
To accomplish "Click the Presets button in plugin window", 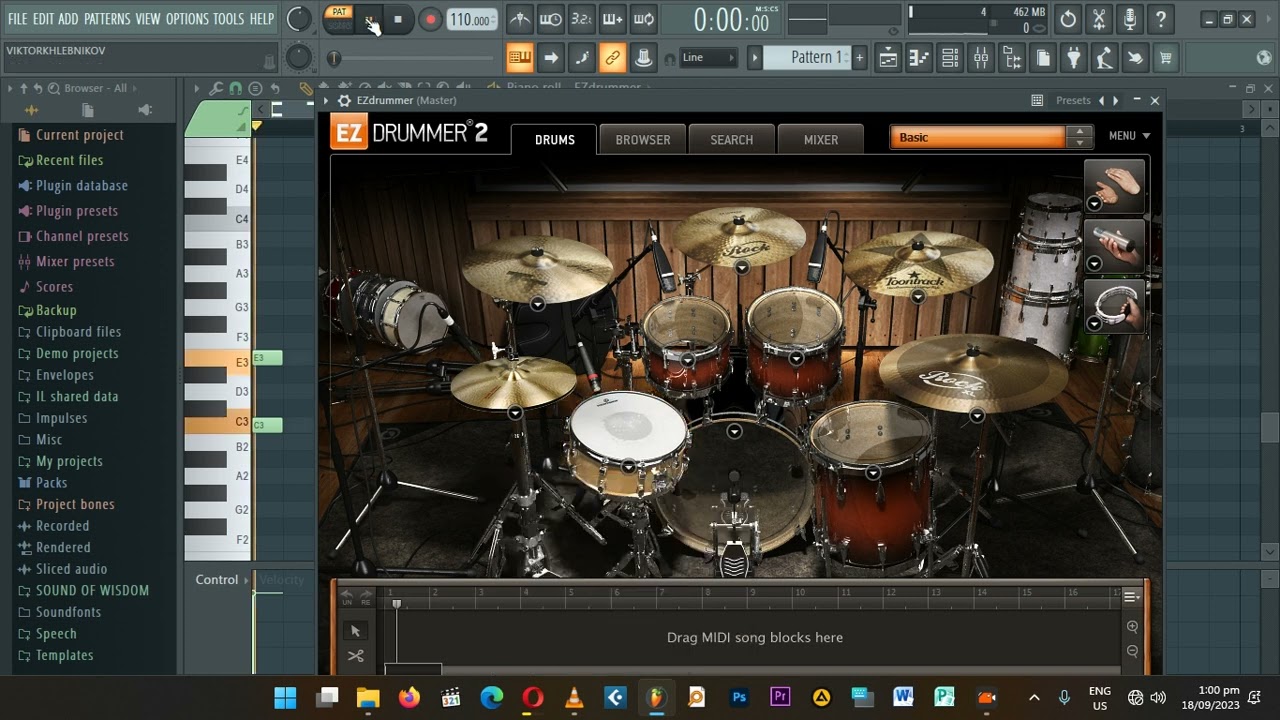I will point(1073,100).
